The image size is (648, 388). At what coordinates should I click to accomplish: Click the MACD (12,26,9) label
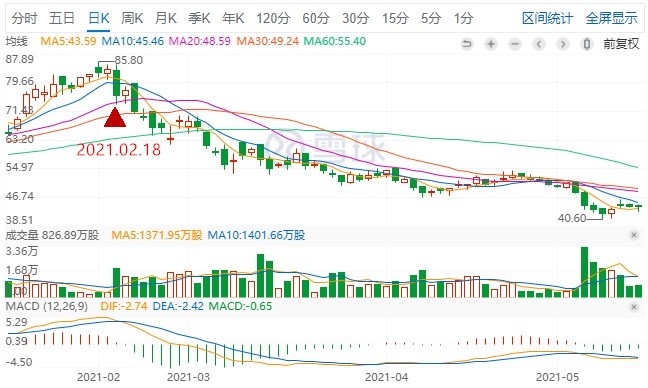[47, 307]
